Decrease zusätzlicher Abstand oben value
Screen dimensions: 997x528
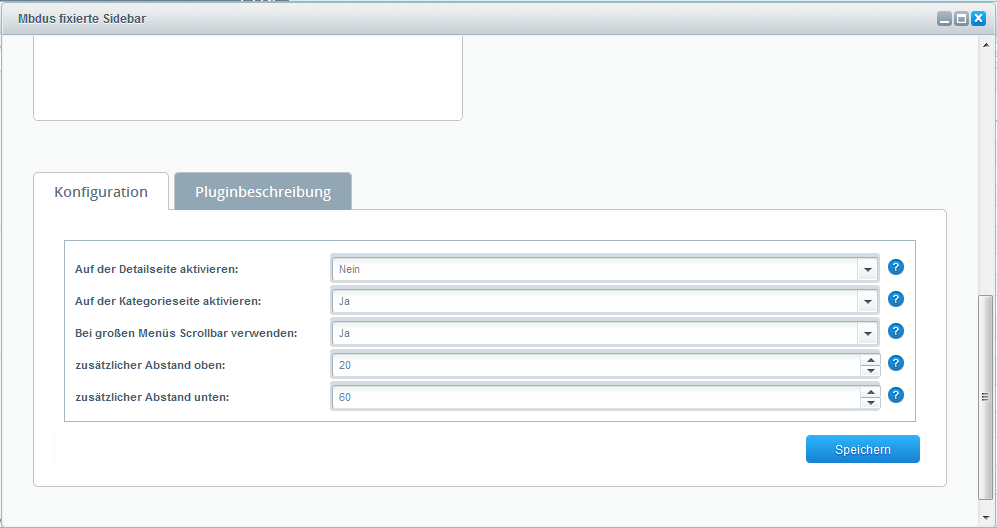(x=870, y=371)
